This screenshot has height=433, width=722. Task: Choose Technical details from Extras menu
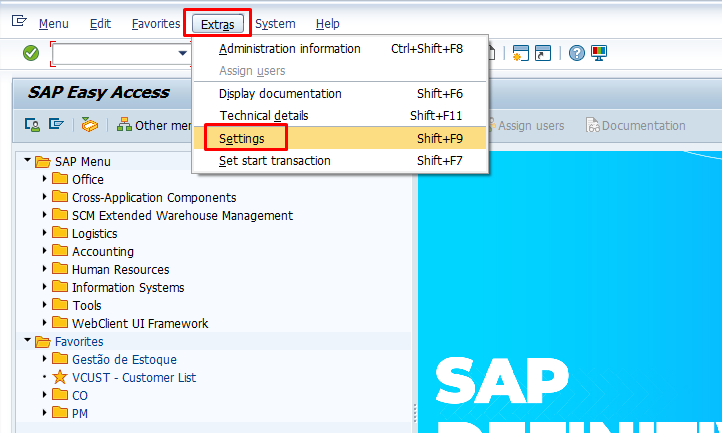[x=264, y=116]
